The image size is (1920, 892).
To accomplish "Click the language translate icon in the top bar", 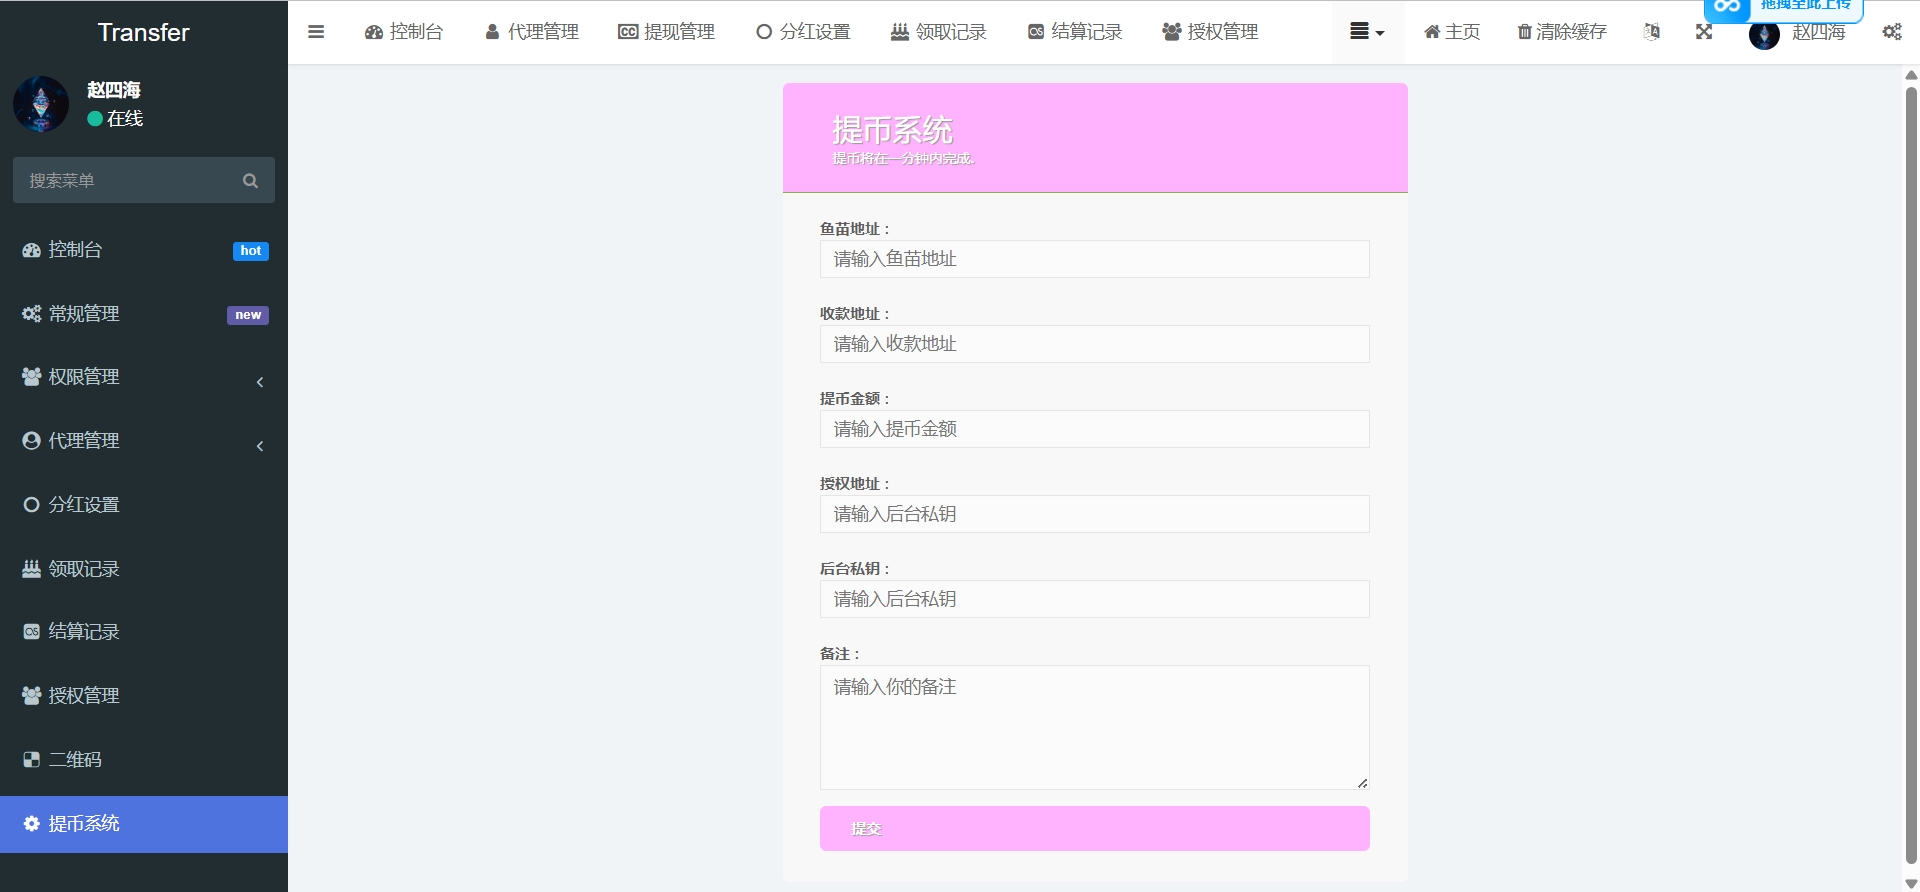I will coord(1652,32).
